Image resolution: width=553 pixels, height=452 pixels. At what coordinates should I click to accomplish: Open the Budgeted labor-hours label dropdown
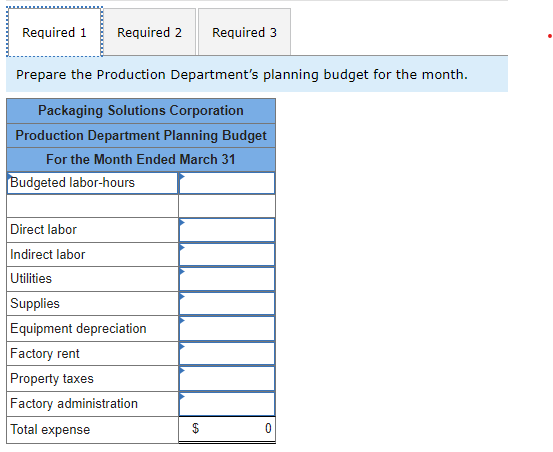pyautogui.click(x=92, y=183)
